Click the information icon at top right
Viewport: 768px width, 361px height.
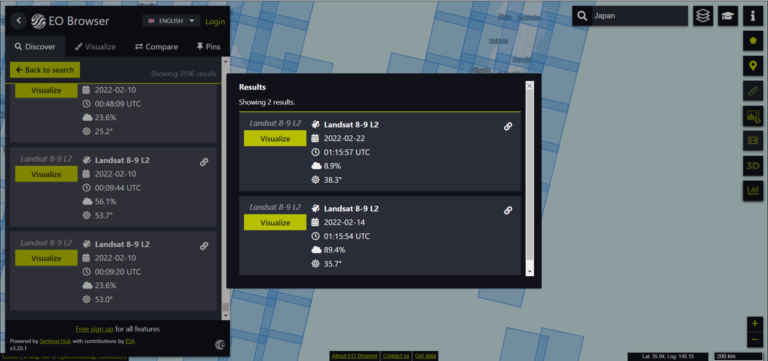(x=753, y=16)
